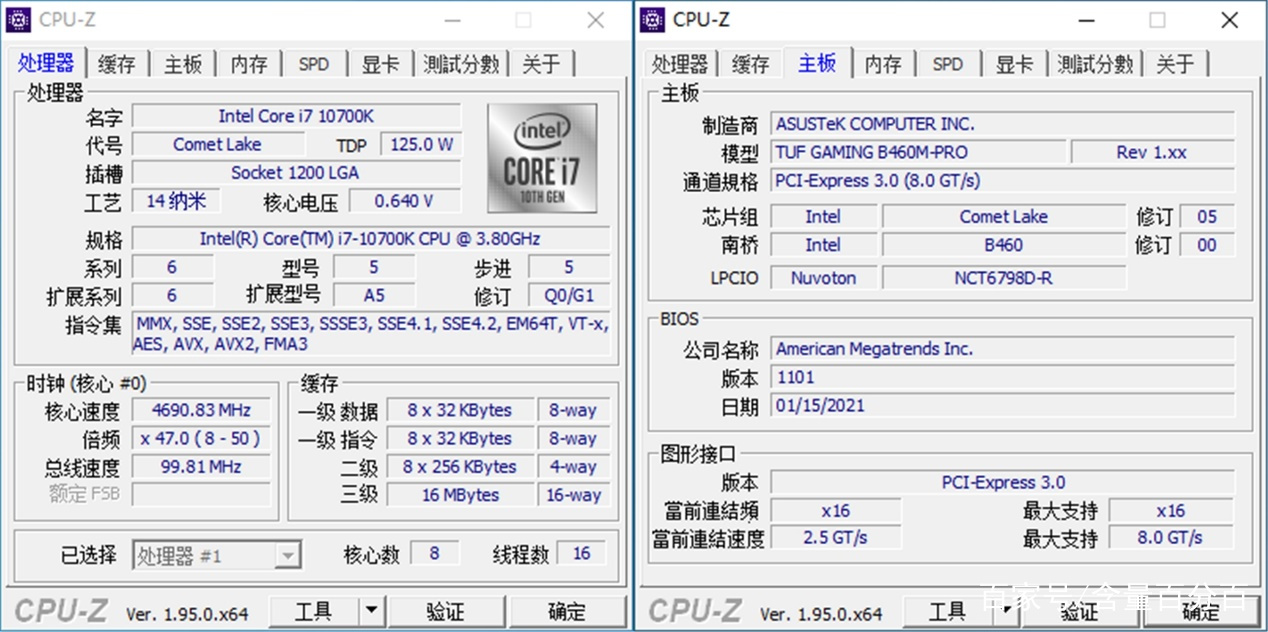
Task: Expand the 处理器 #1 selection list
Action: (290, 554)
